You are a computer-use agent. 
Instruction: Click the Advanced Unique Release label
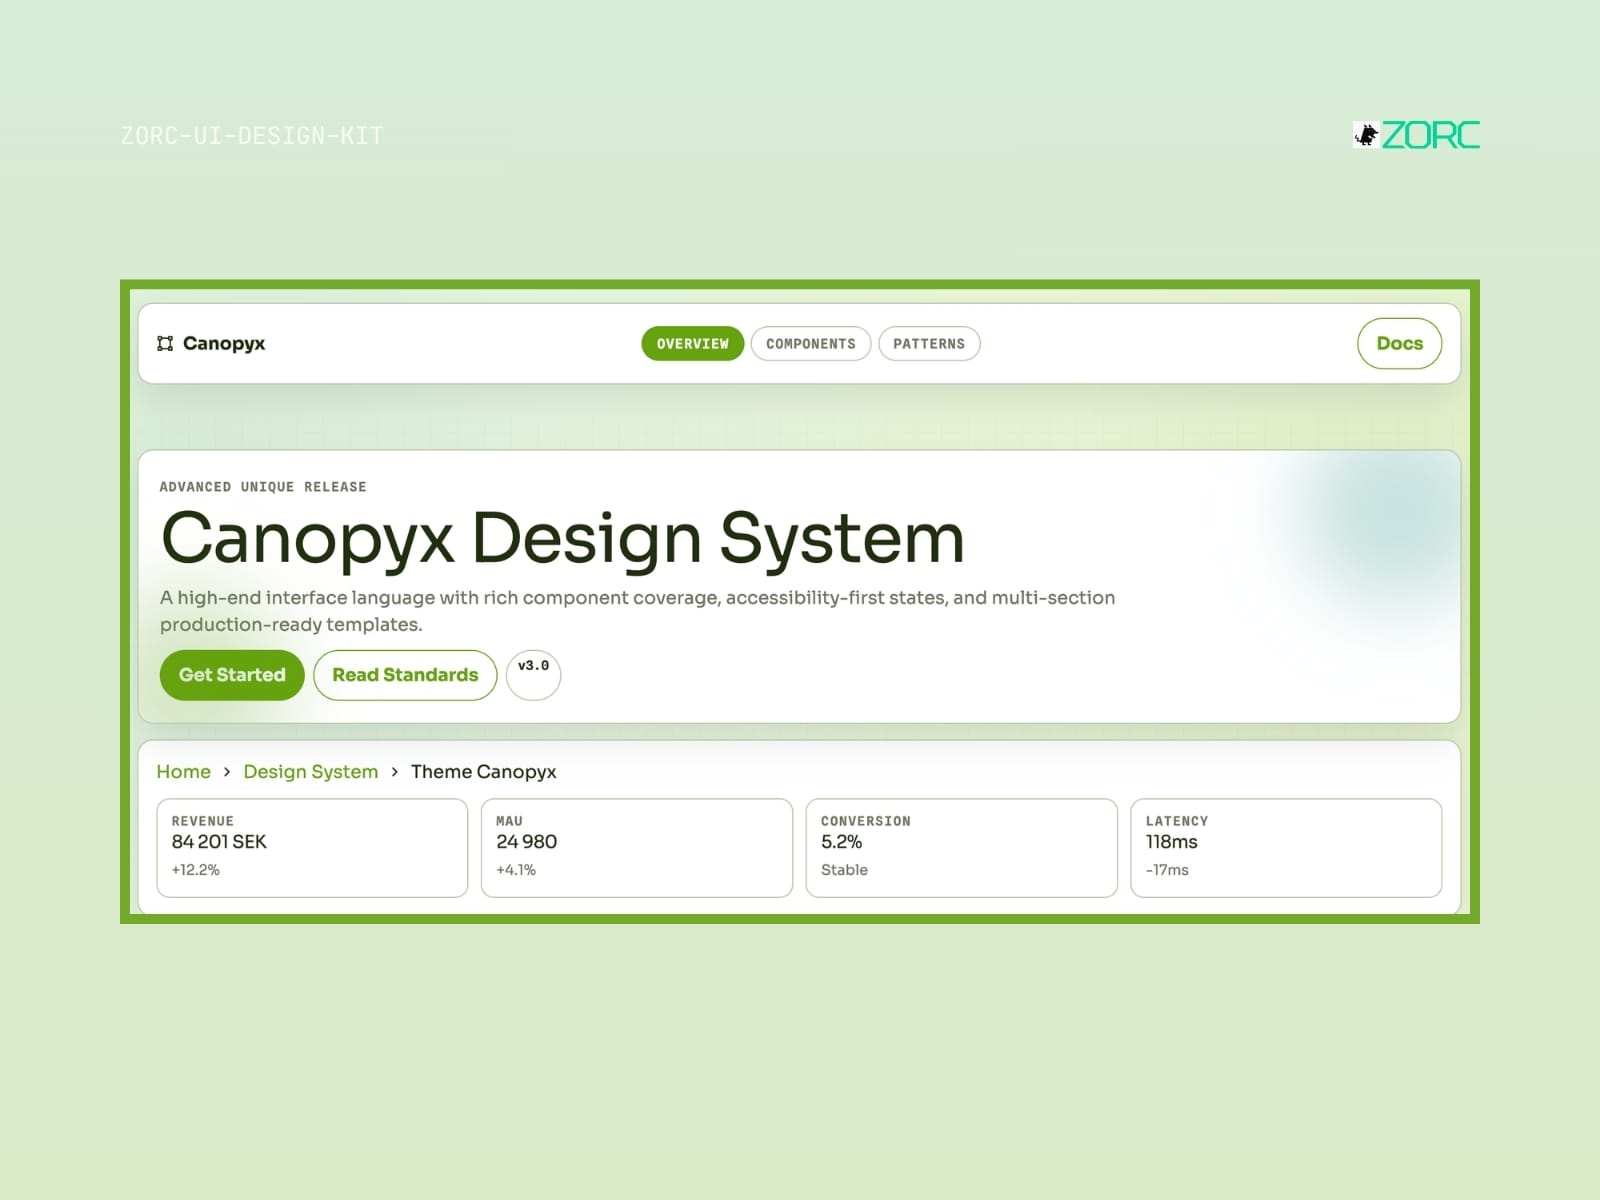click(x=263, y=487)
